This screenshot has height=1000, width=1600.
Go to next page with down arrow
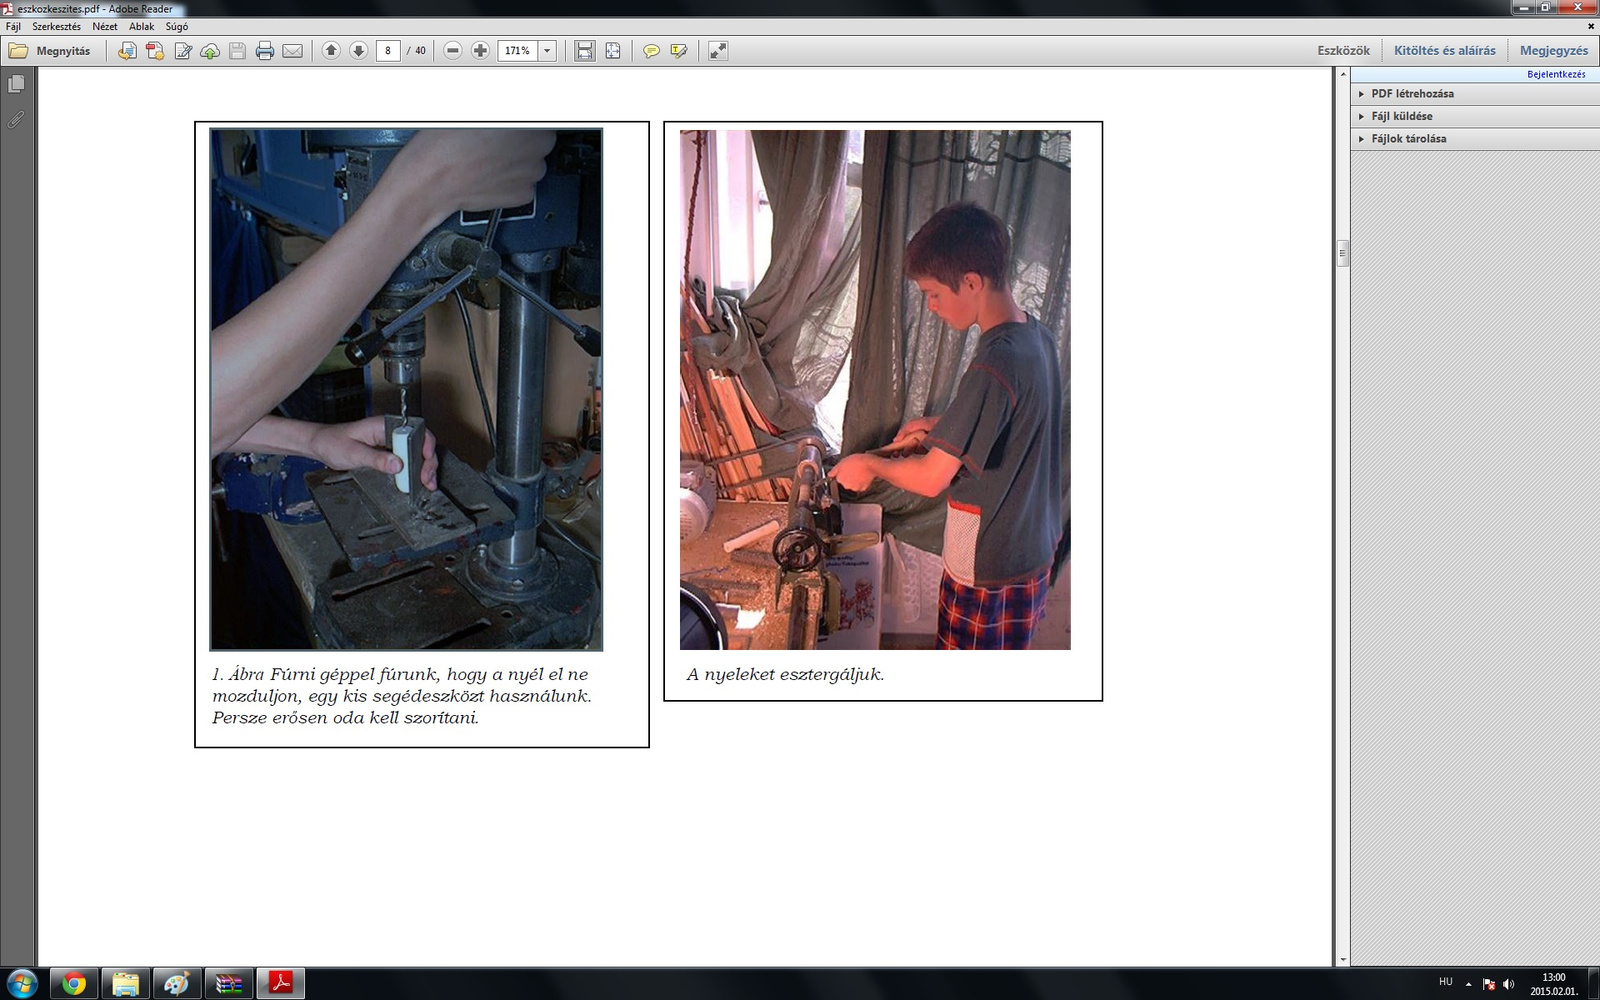click(x=358, y=51)
